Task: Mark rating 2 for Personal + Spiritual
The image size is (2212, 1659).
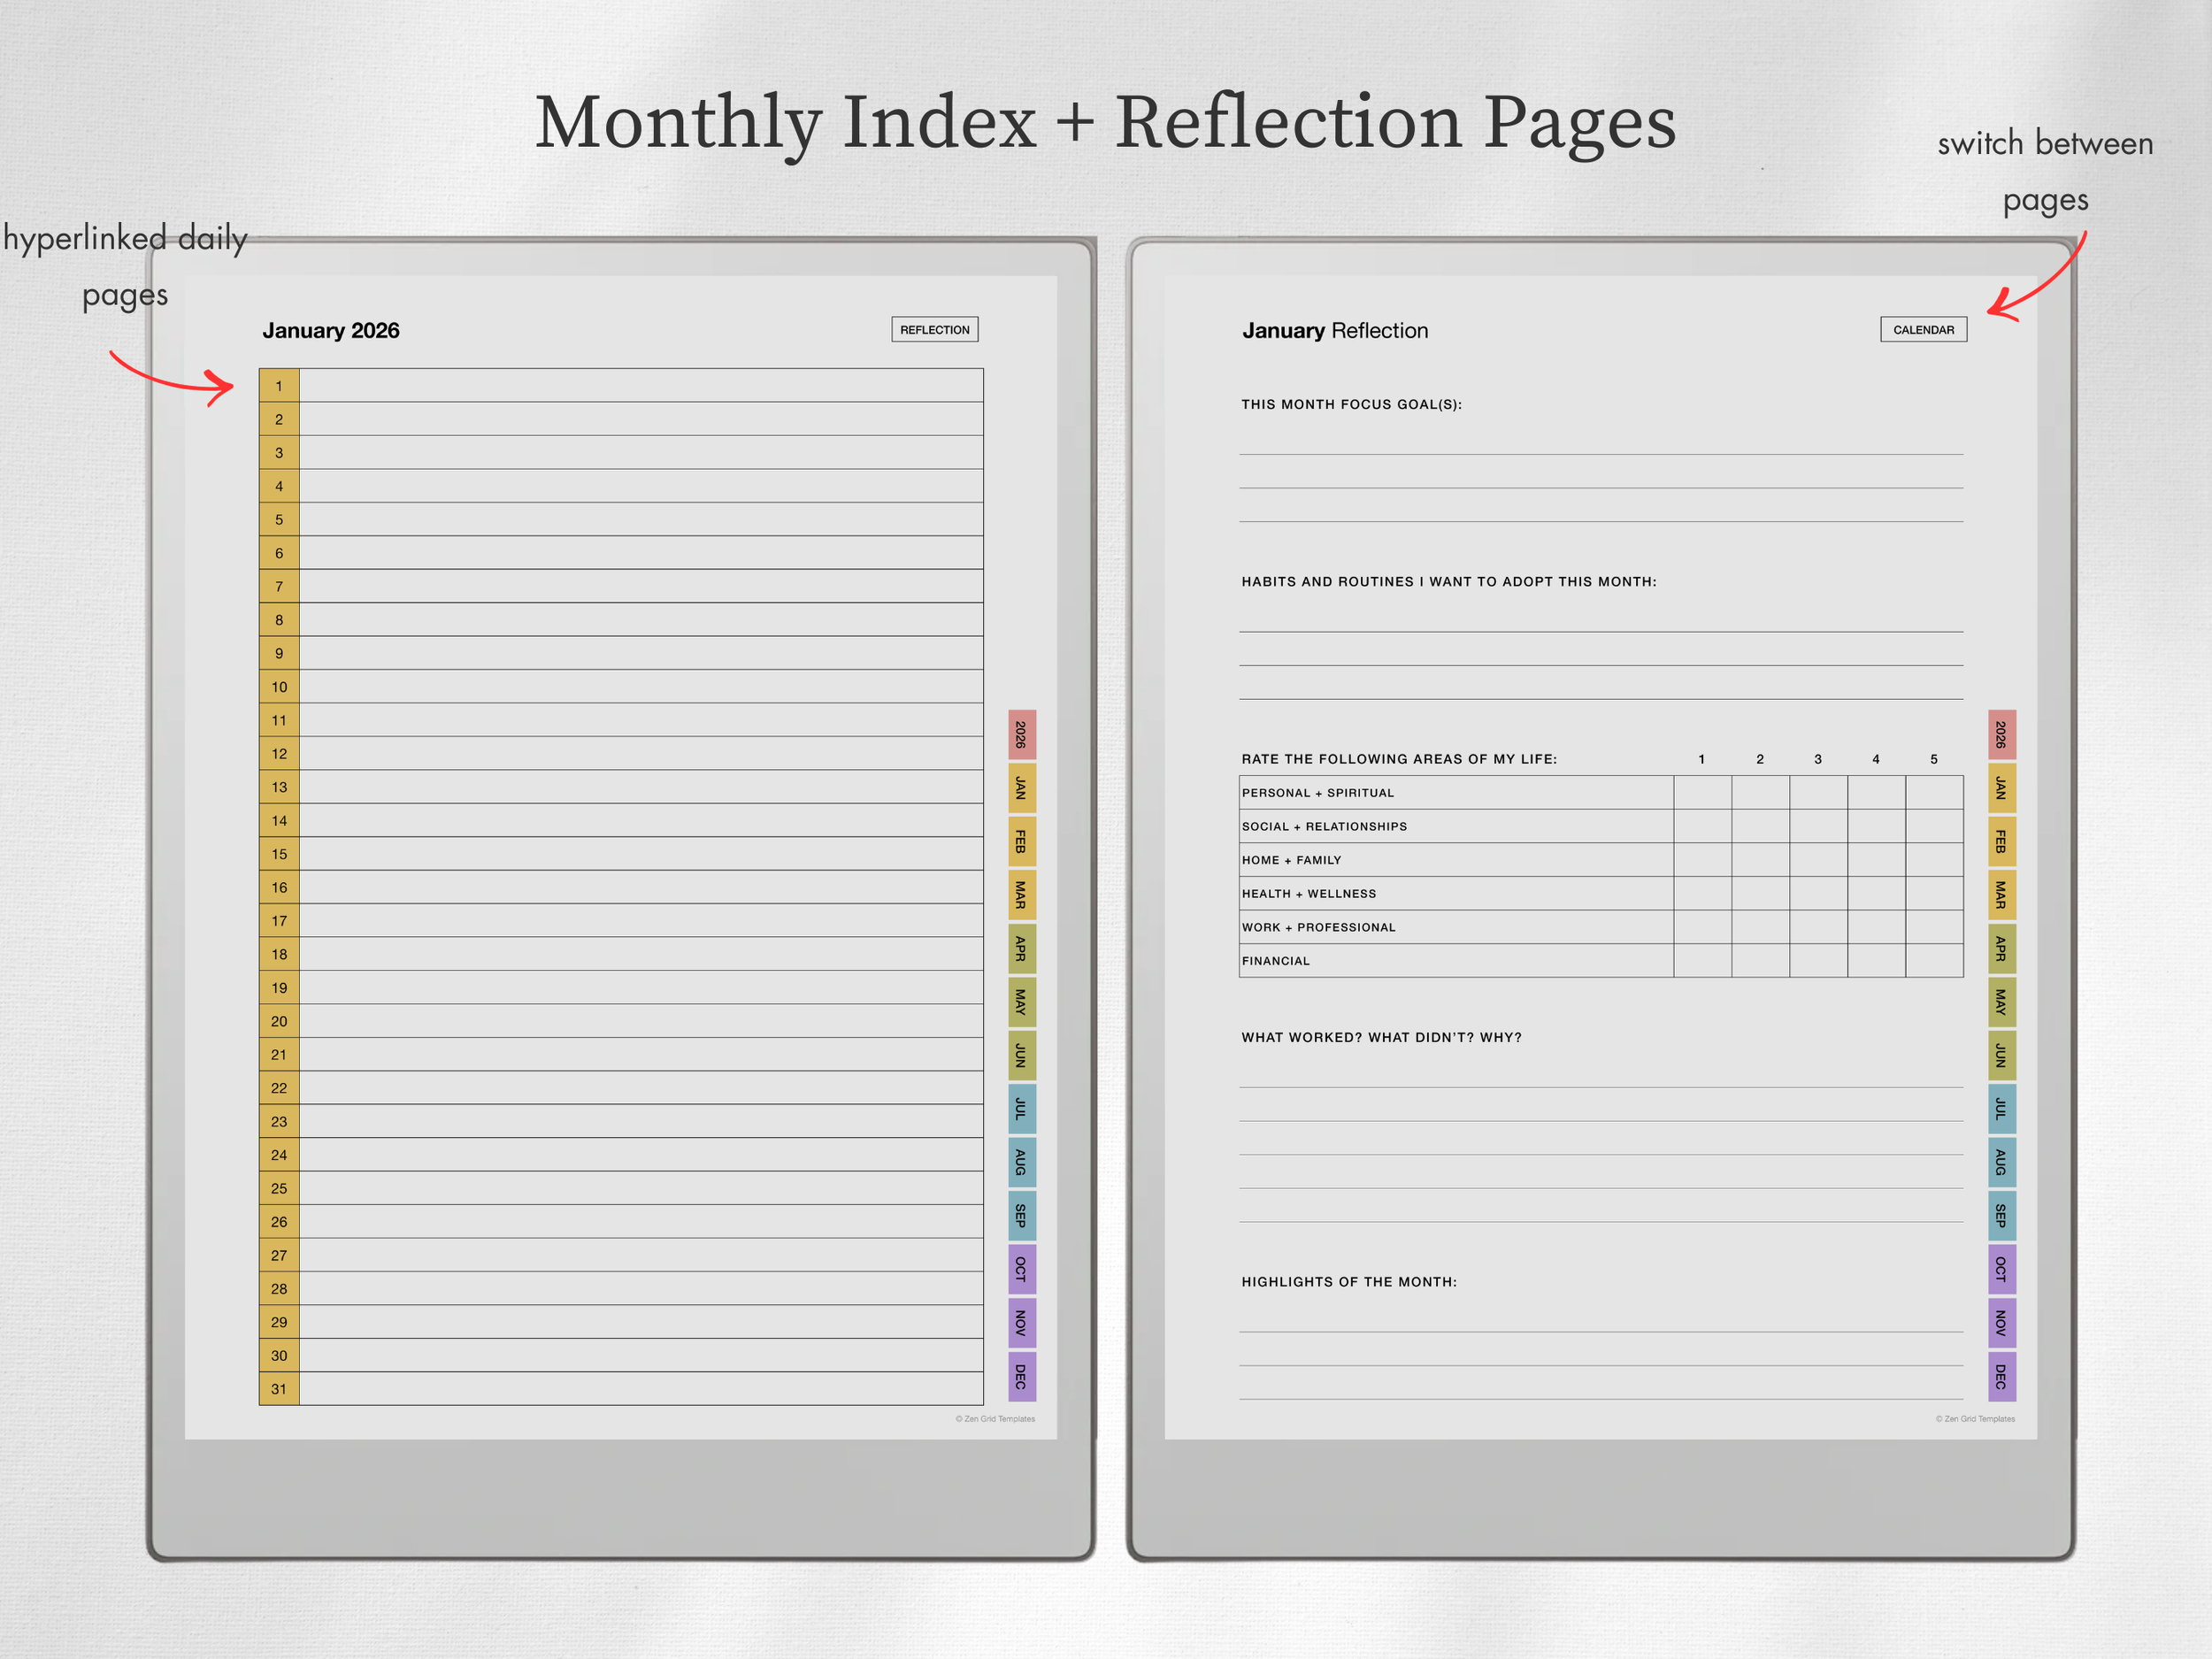Action: (1761, 793)
